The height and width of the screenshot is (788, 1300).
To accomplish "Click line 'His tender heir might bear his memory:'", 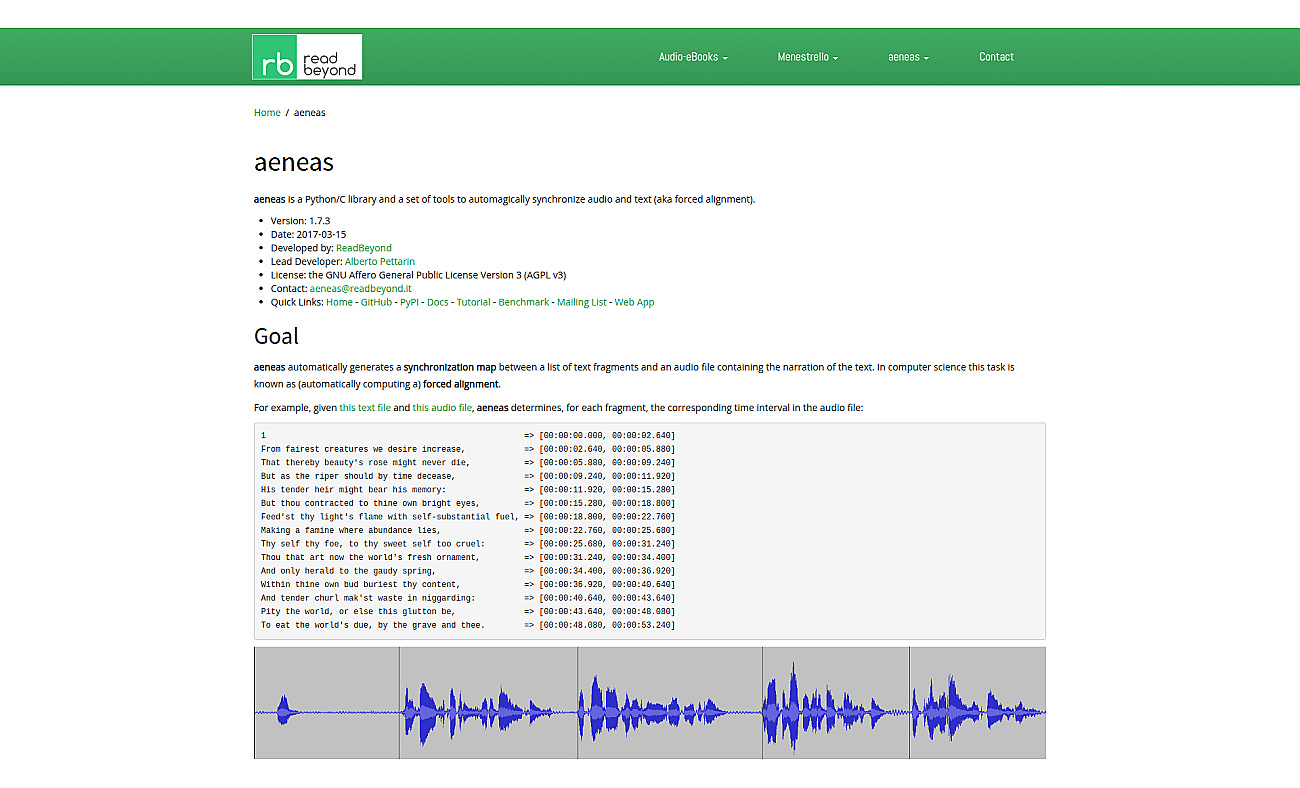I will (x=353, y=490).
